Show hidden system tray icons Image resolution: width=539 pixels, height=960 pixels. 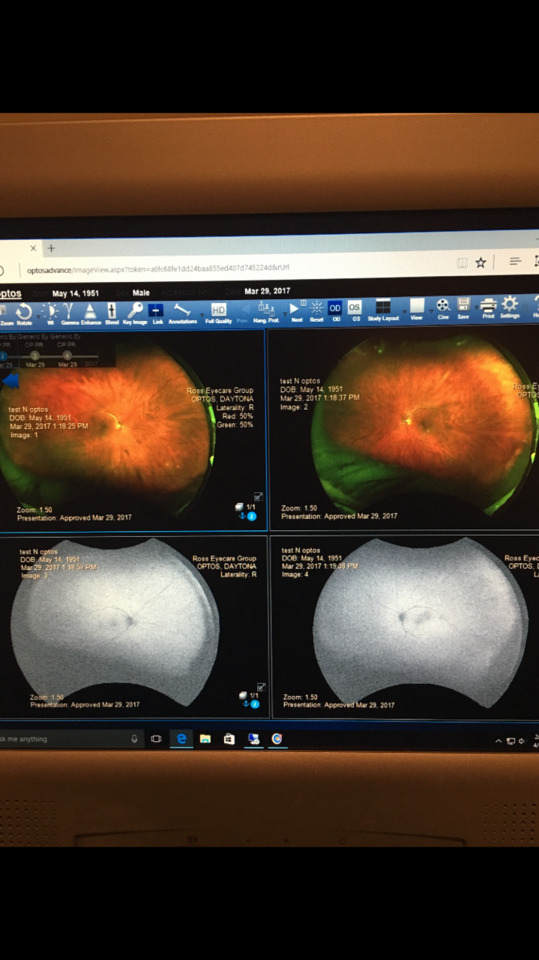tap(499, 741)
